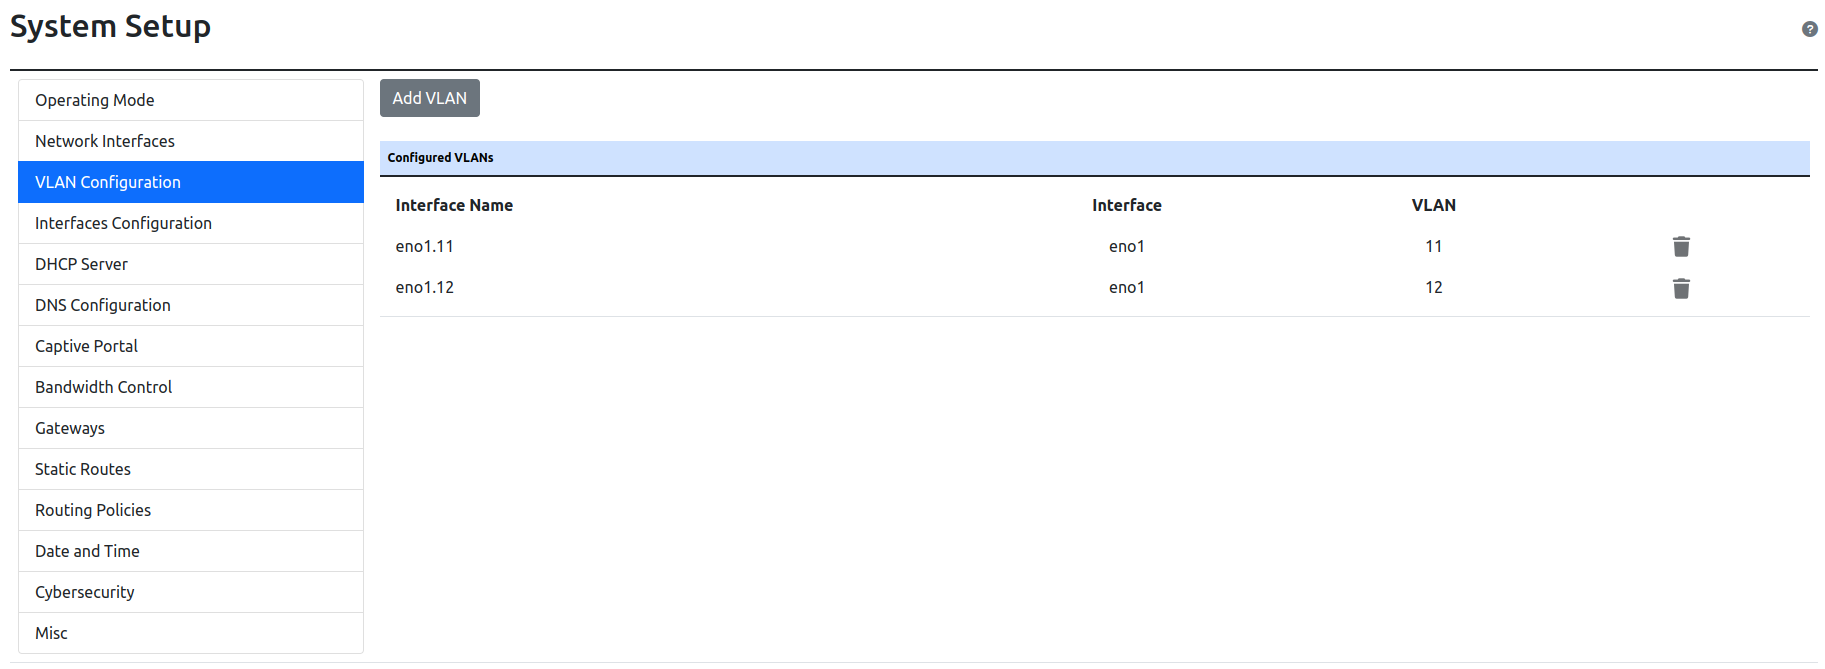Open Date and Time settings
The image size is (1825, 669).
tap(87, 551)
